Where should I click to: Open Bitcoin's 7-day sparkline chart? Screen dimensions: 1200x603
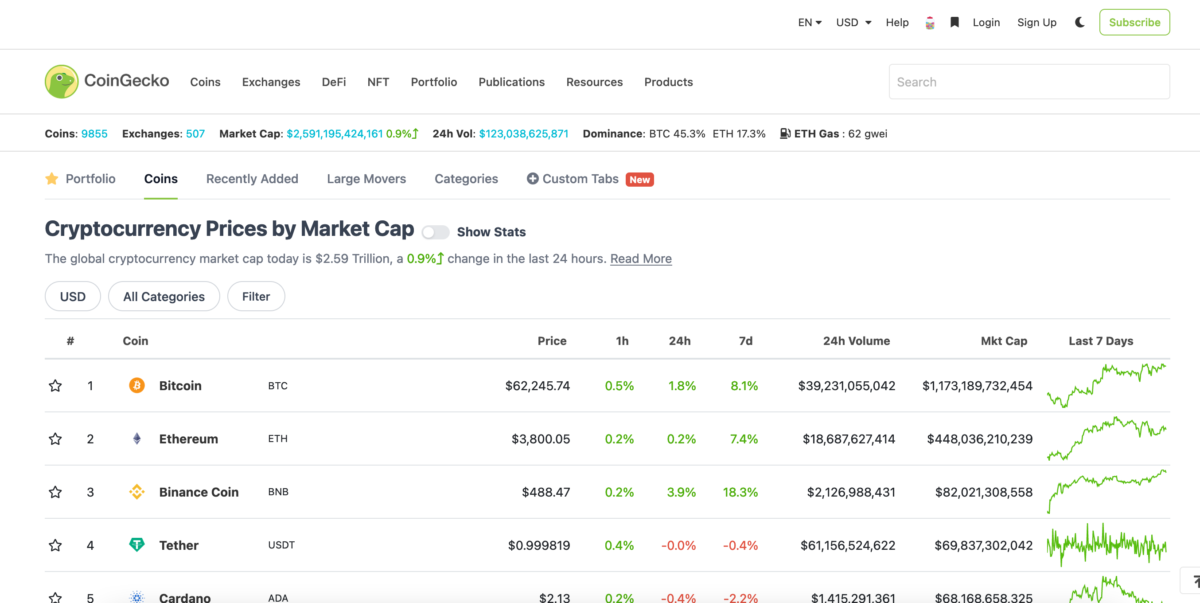point(1106,385)
